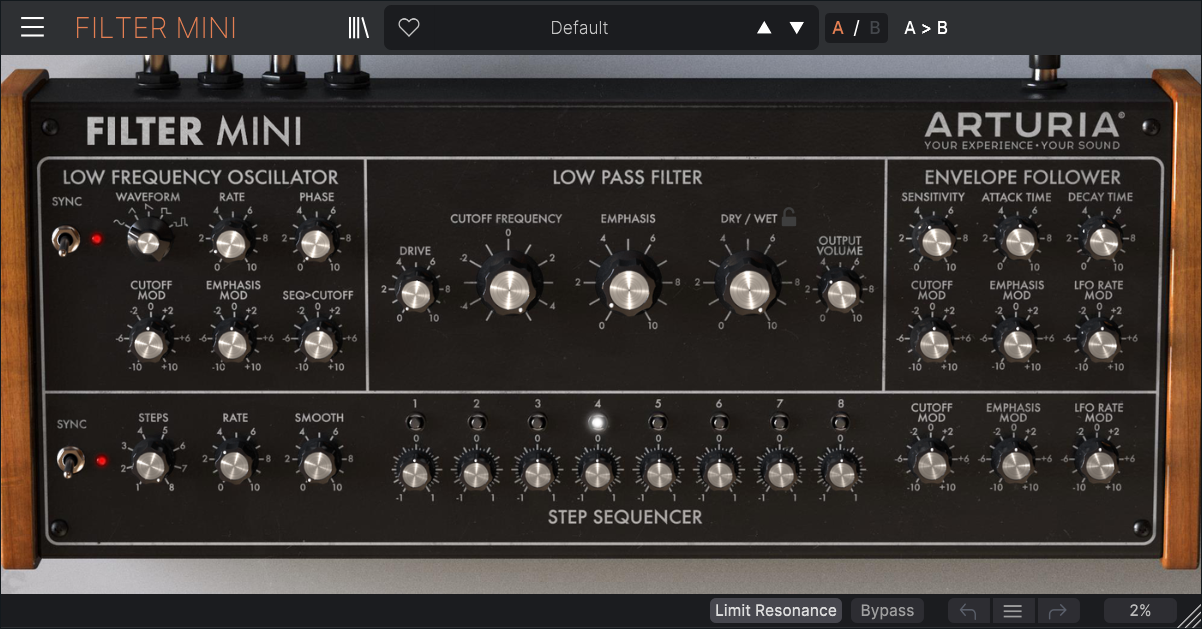Select the previous preset with up arrow

pyautogui.click(x=764, y=28)
